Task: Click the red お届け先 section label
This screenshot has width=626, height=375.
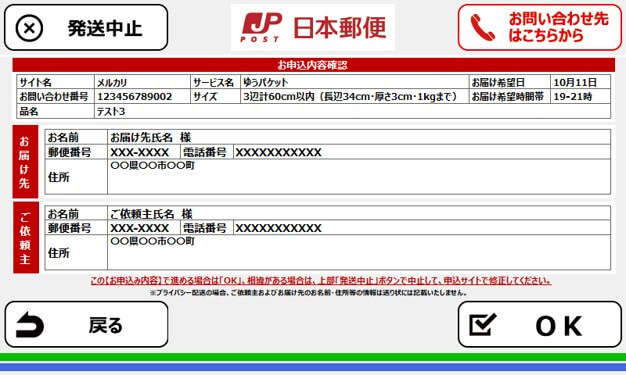Action: (x=25, y=162)
